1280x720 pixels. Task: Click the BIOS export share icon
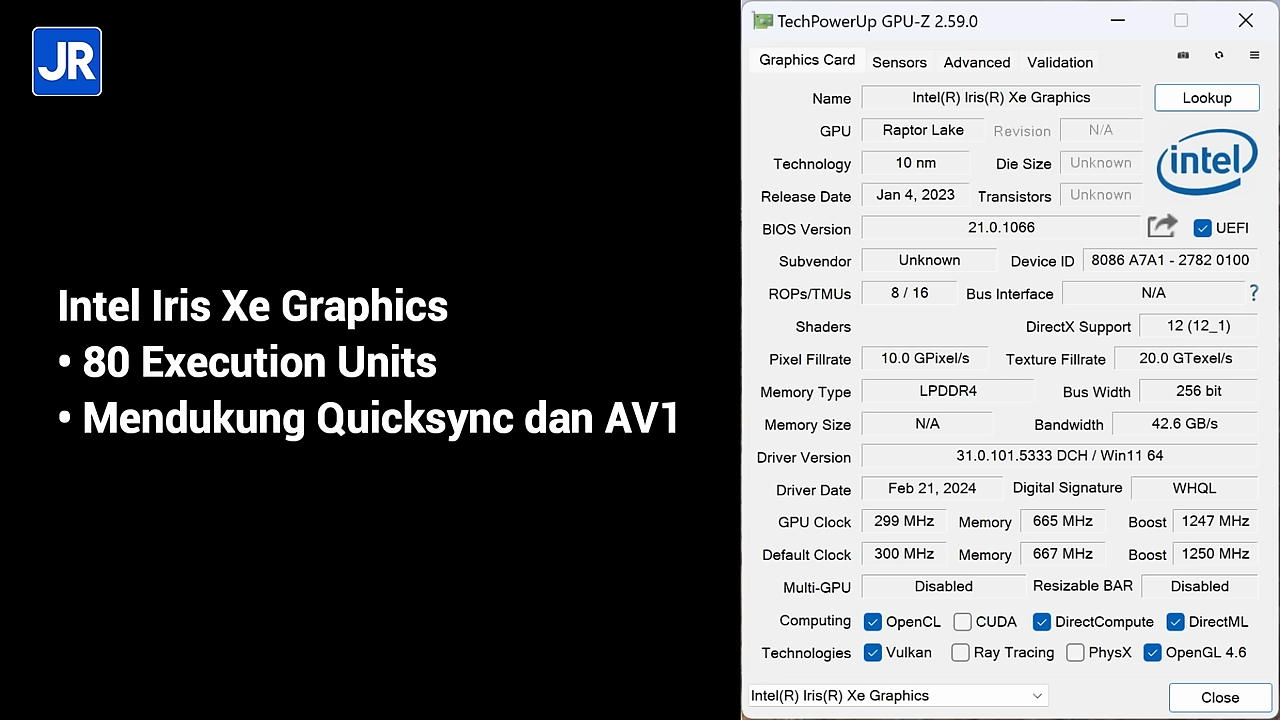(1162, 227)
